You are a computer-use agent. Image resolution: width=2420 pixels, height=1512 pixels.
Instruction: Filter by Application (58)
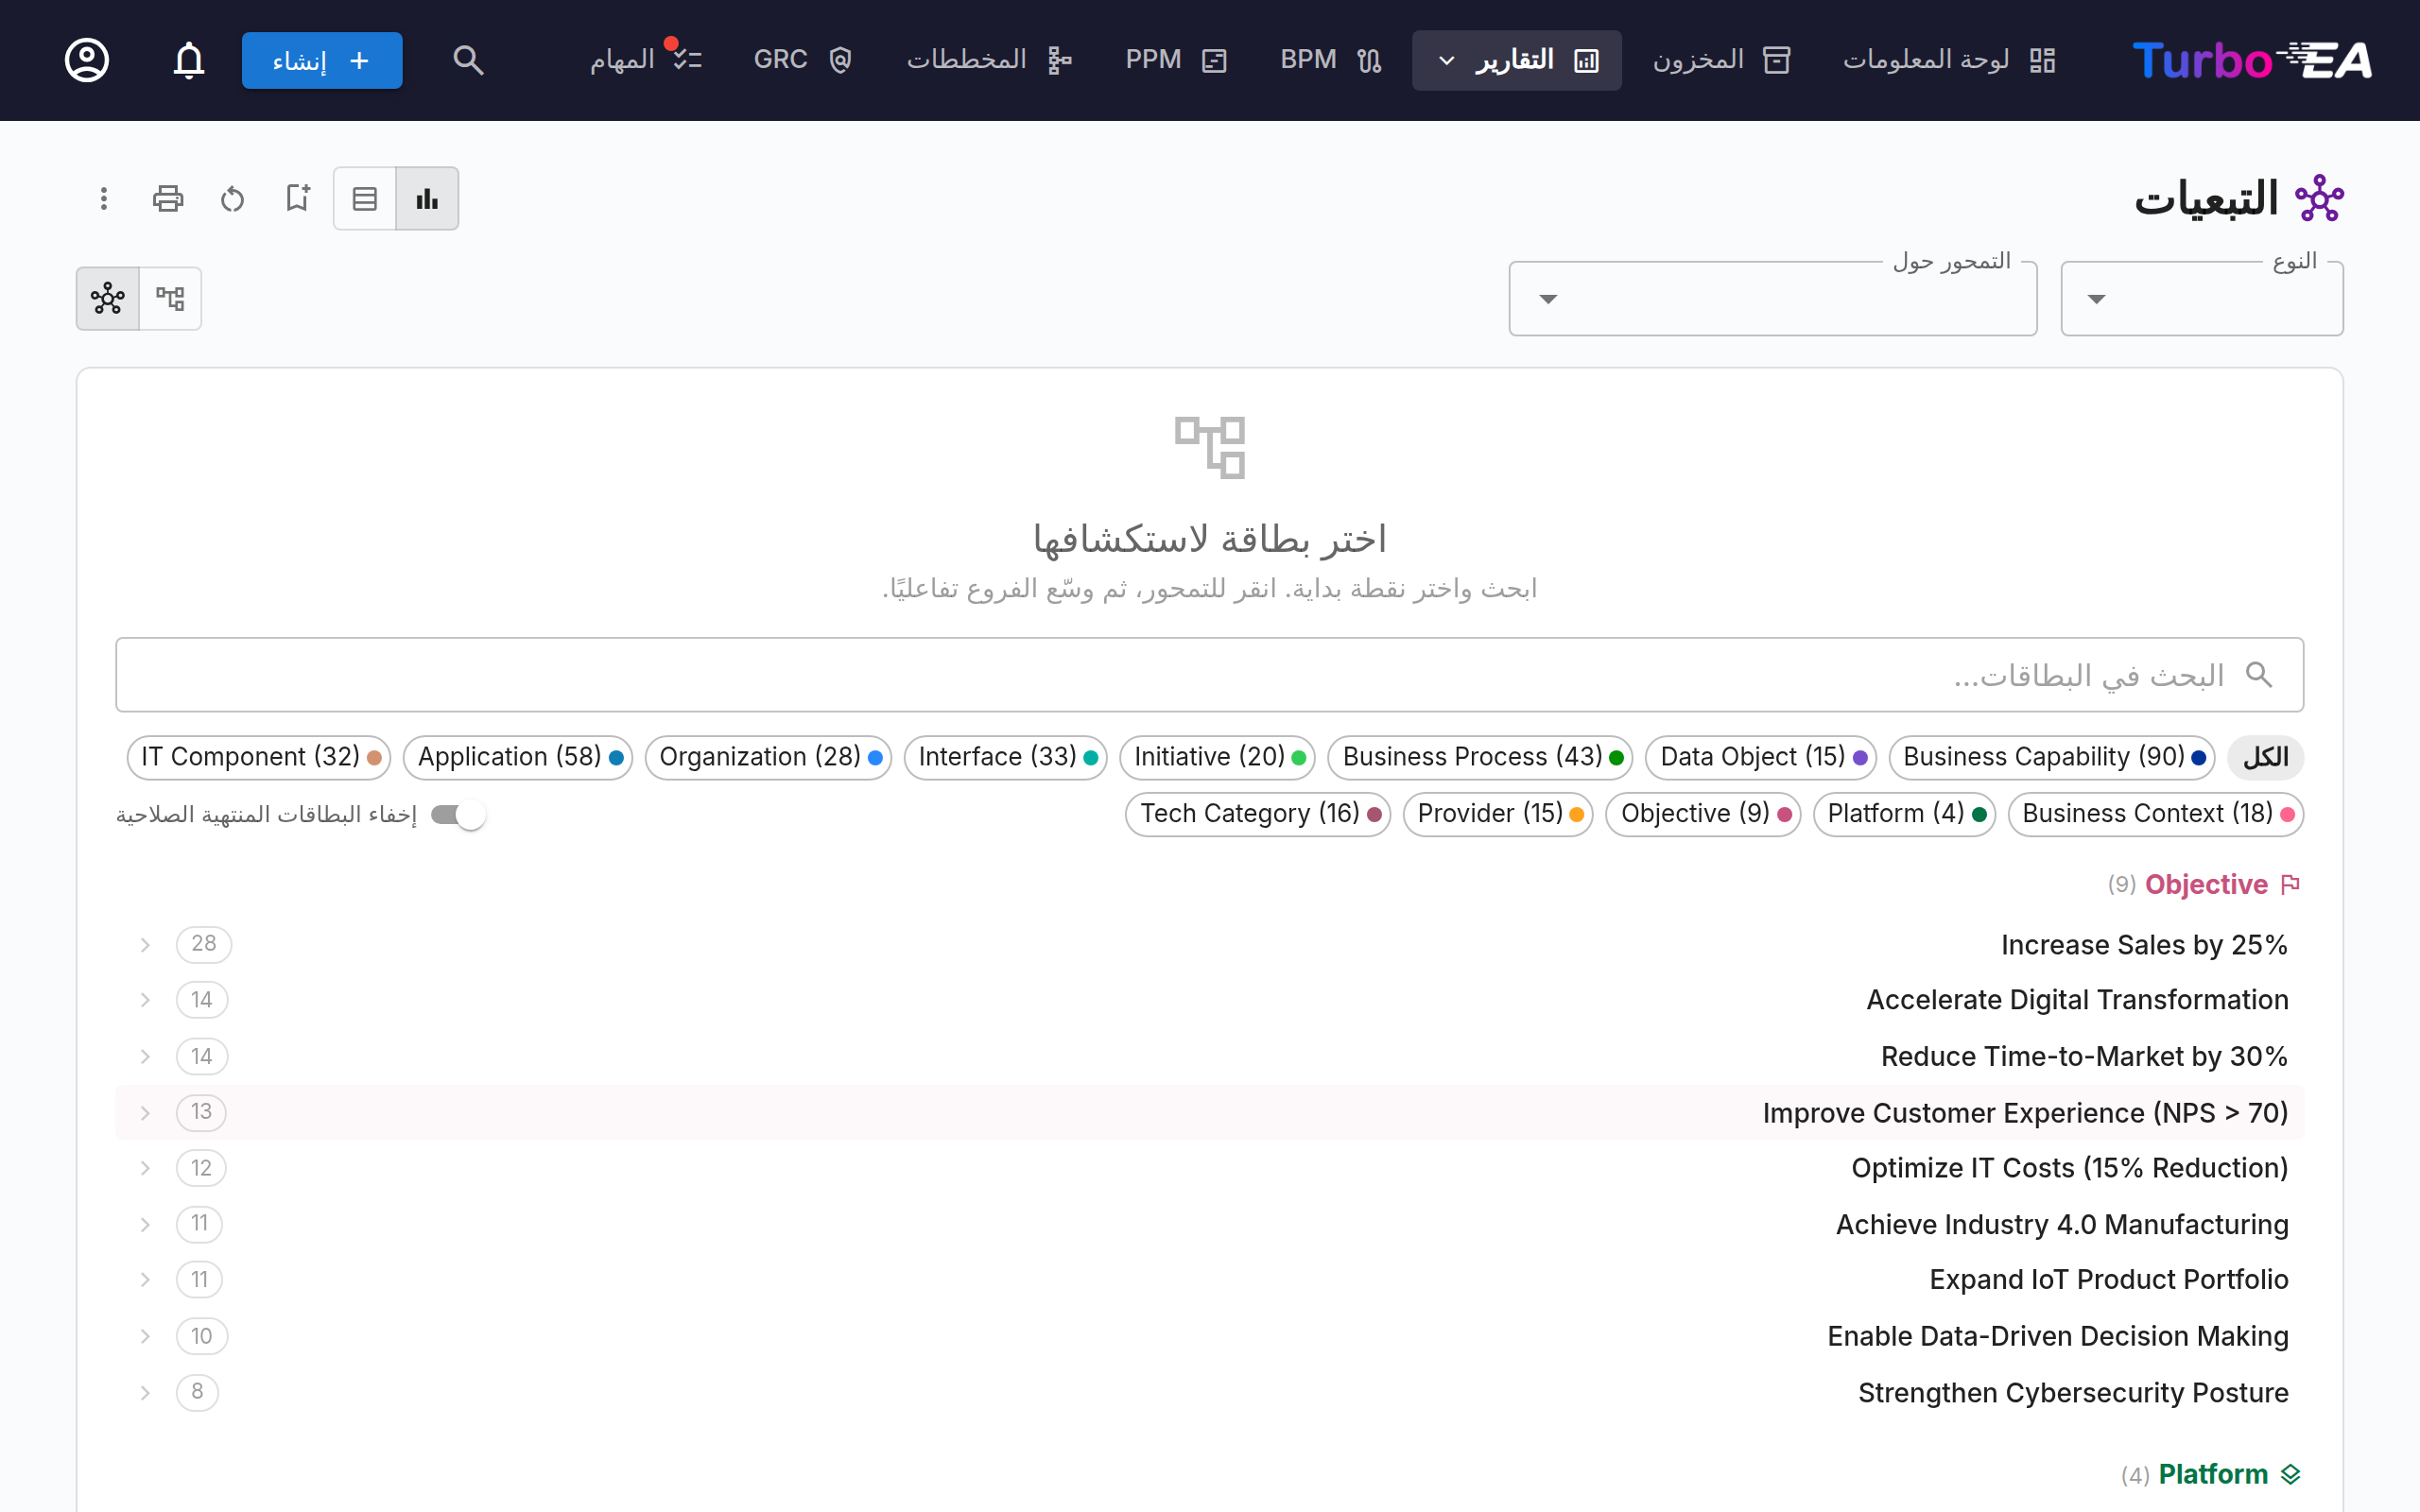(518, 757)
